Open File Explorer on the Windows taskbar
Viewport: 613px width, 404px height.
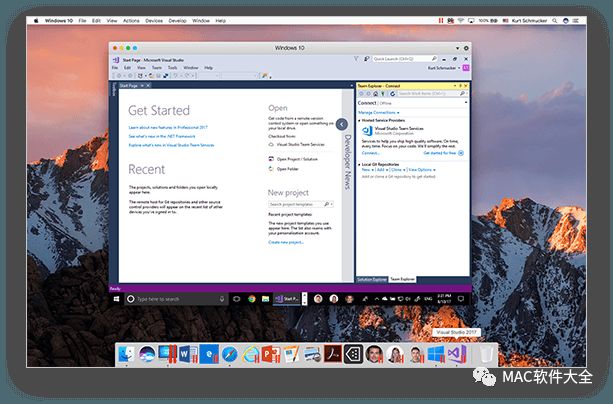pos(265,299)
